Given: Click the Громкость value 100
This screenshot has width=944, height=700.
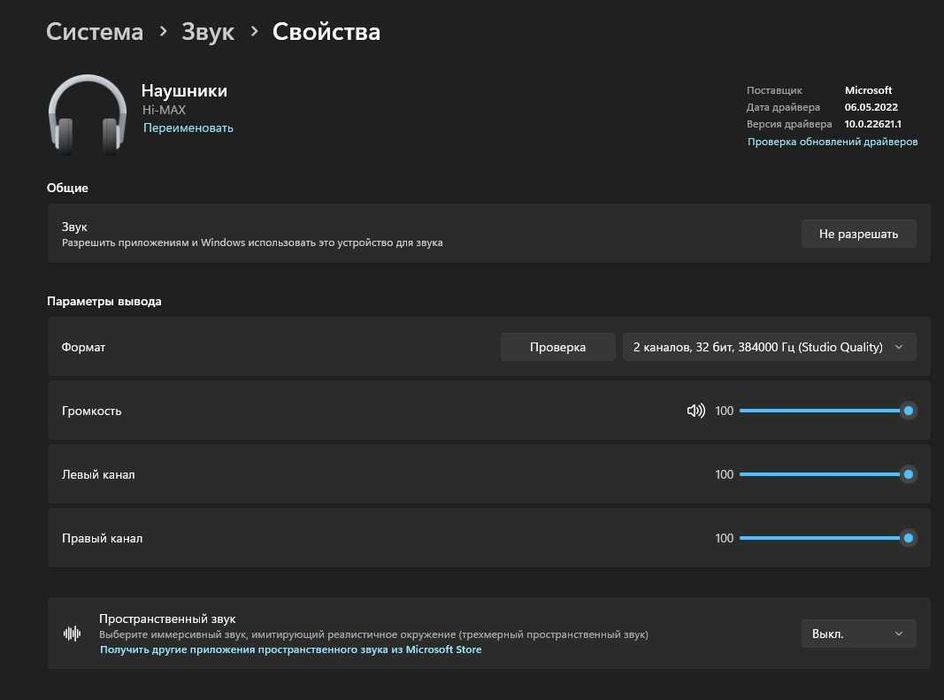Looking at the screenshot, I should (724, 410).
